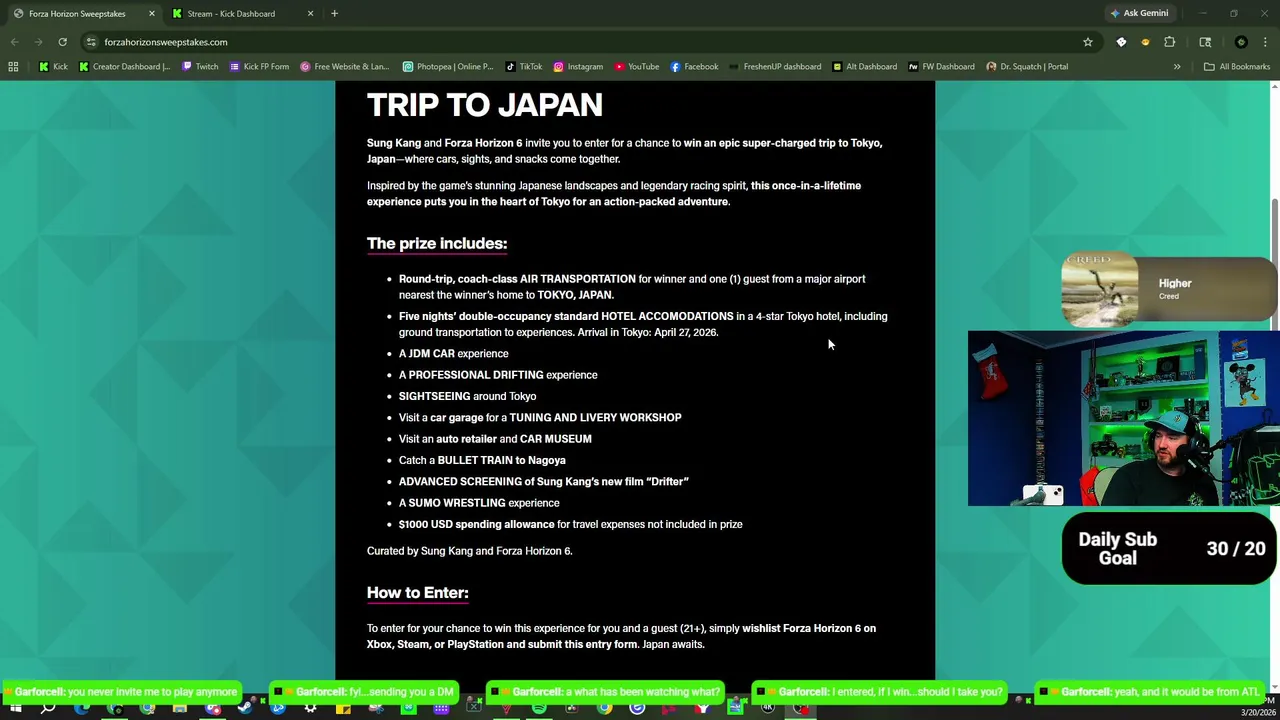Image resolution: width=1280 pixels, height=720 pixels.
Task: Click '$1000 USD spending allowance' item
Action: coord(570,524)
